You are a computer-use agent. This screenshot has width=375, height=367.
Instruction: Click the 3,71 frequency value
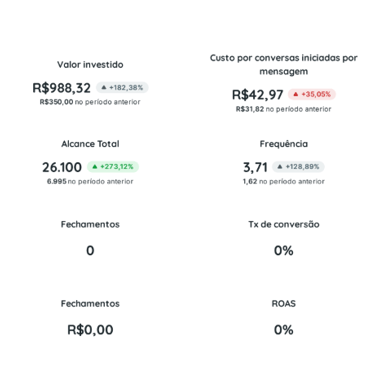pyautogui.click(x=255, y=167)
